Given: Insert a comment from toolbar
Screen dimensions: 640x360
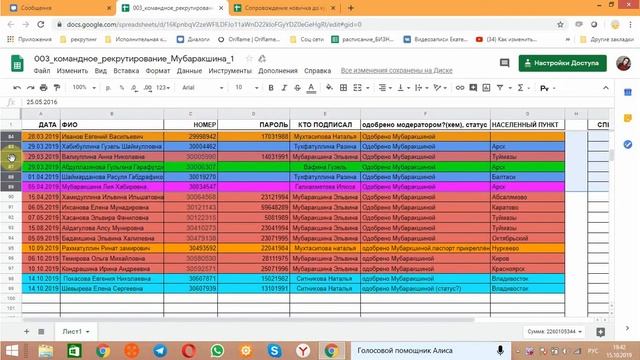Looking at the screenshot, I should tap(473, 88).
